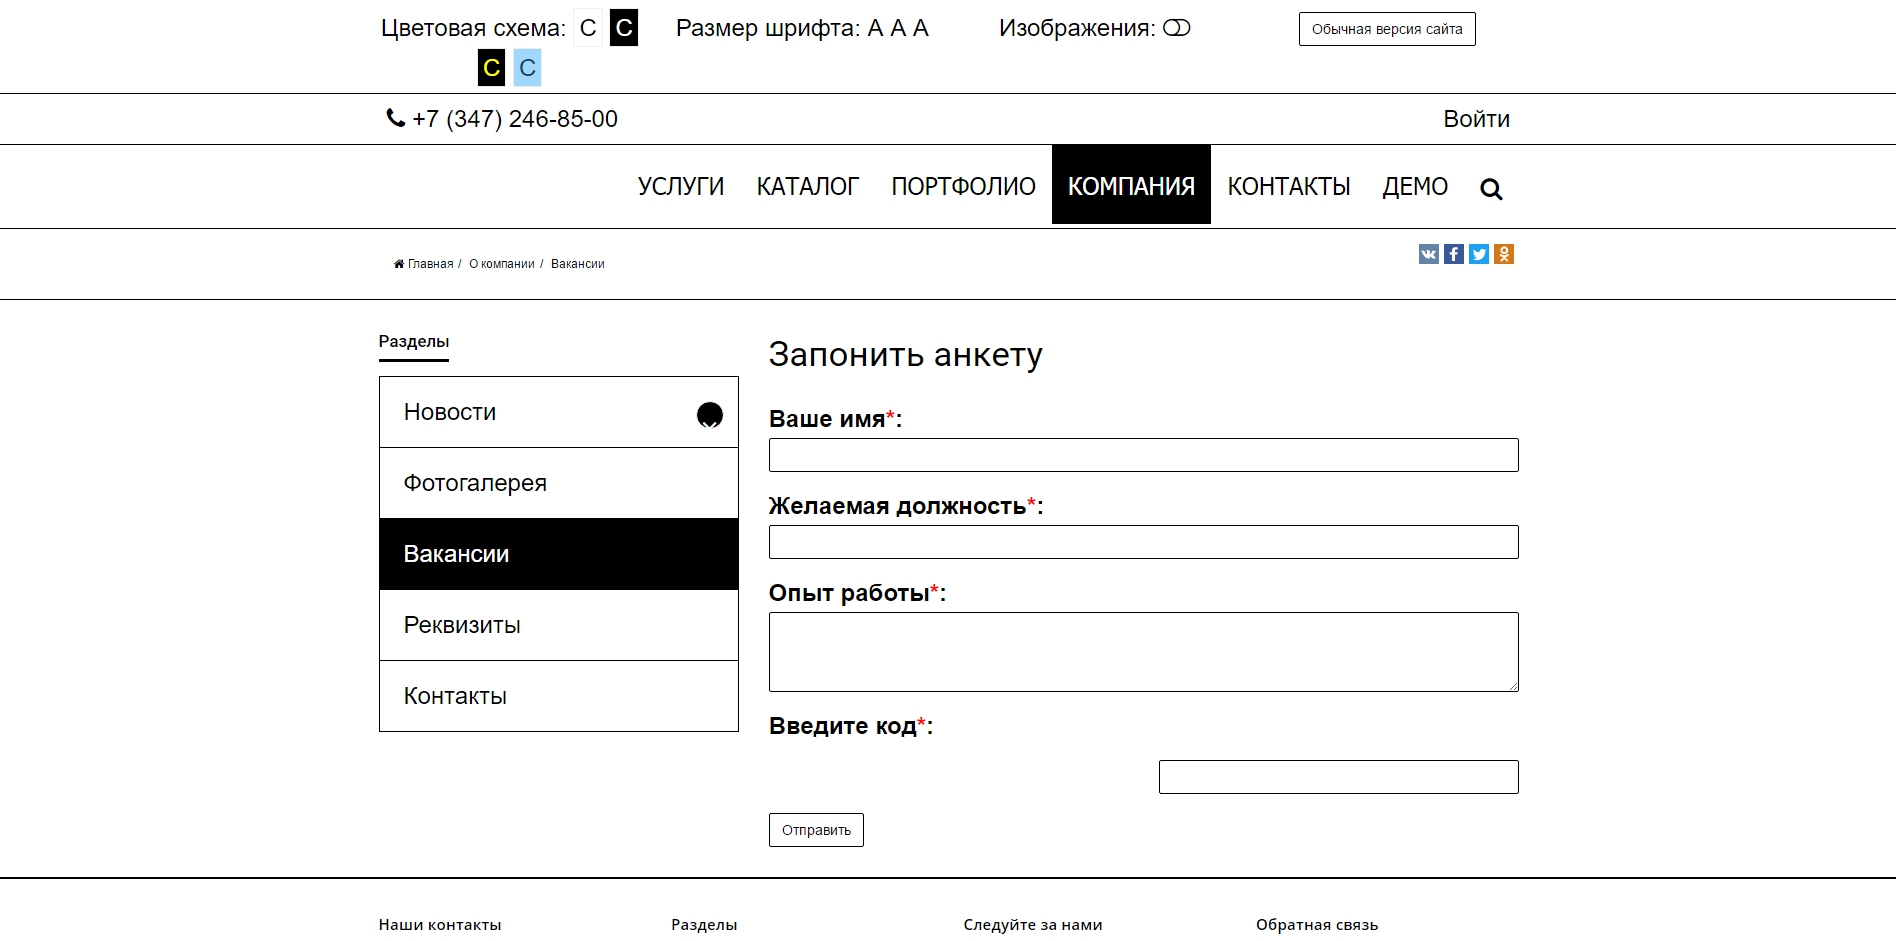This screenshot has height=941, width=1896.
Task: Open the УСЛУГИ menu item
Action: pos(680,187)
